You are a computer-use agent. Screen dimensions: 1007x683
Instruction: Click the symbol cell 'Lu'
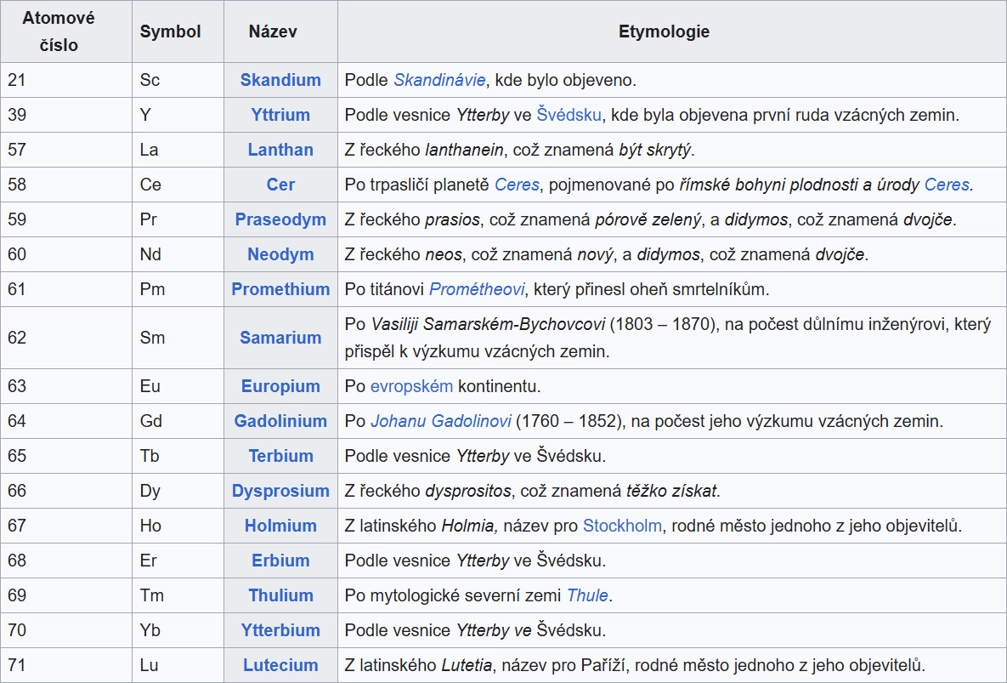pos(178,664)
